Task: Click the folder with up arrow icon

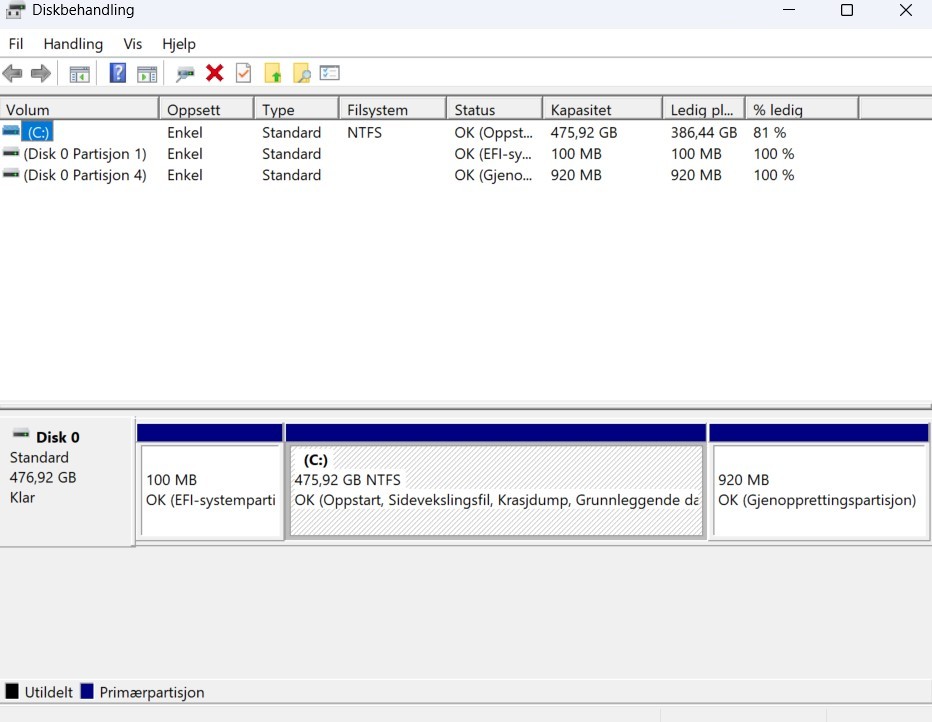Action: tap(271, 73)
